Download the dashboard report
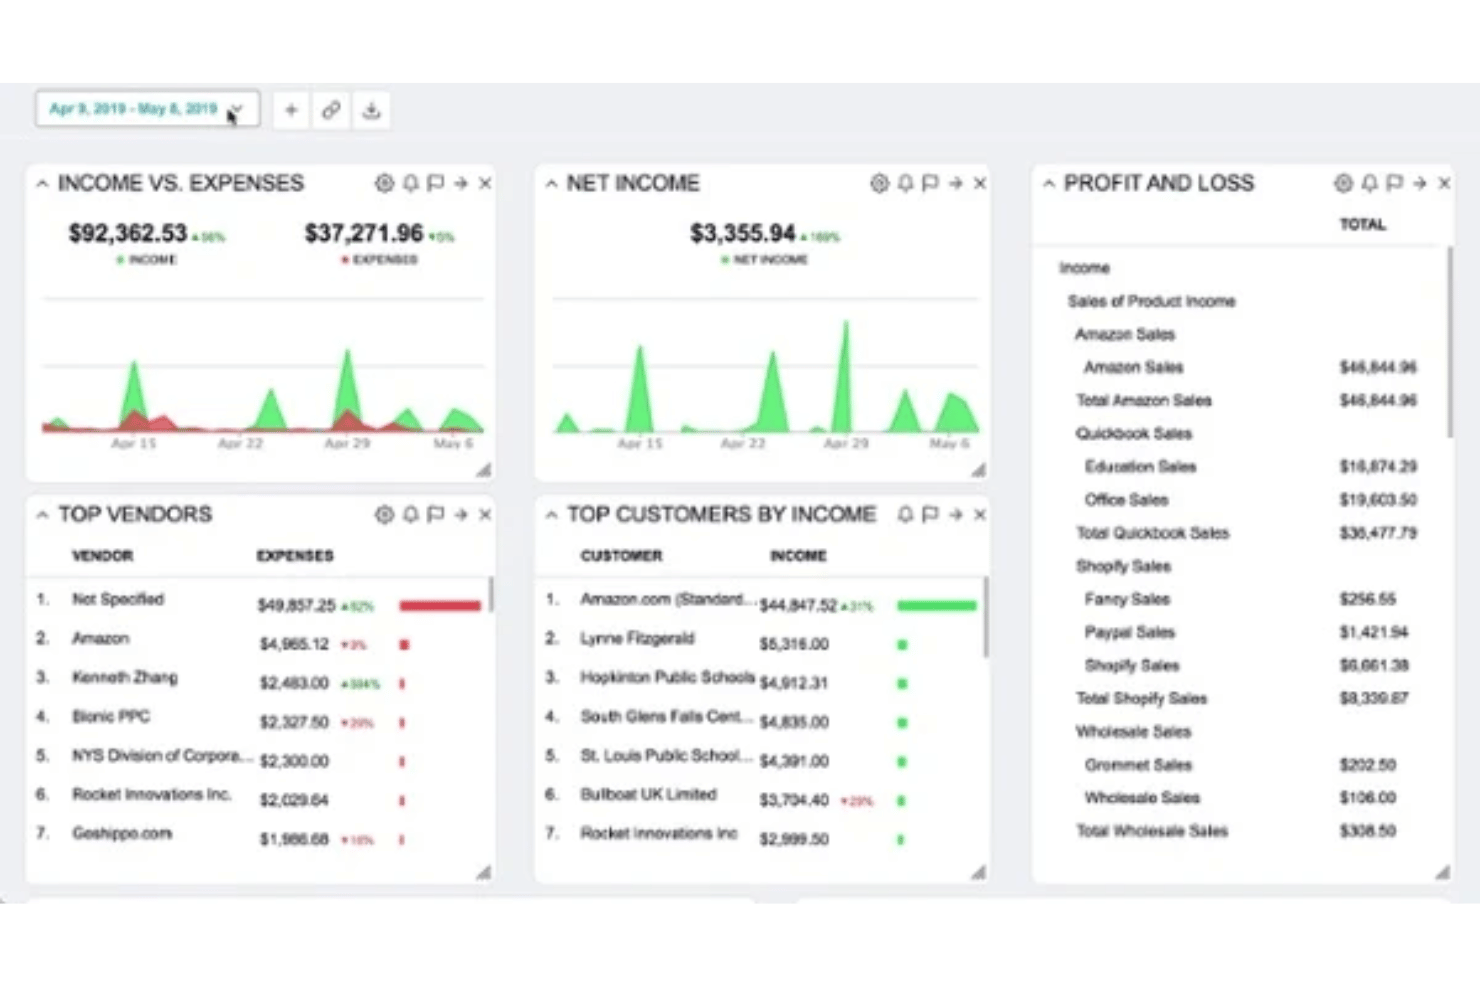1480x987 pixels. (x=372, y=110)
